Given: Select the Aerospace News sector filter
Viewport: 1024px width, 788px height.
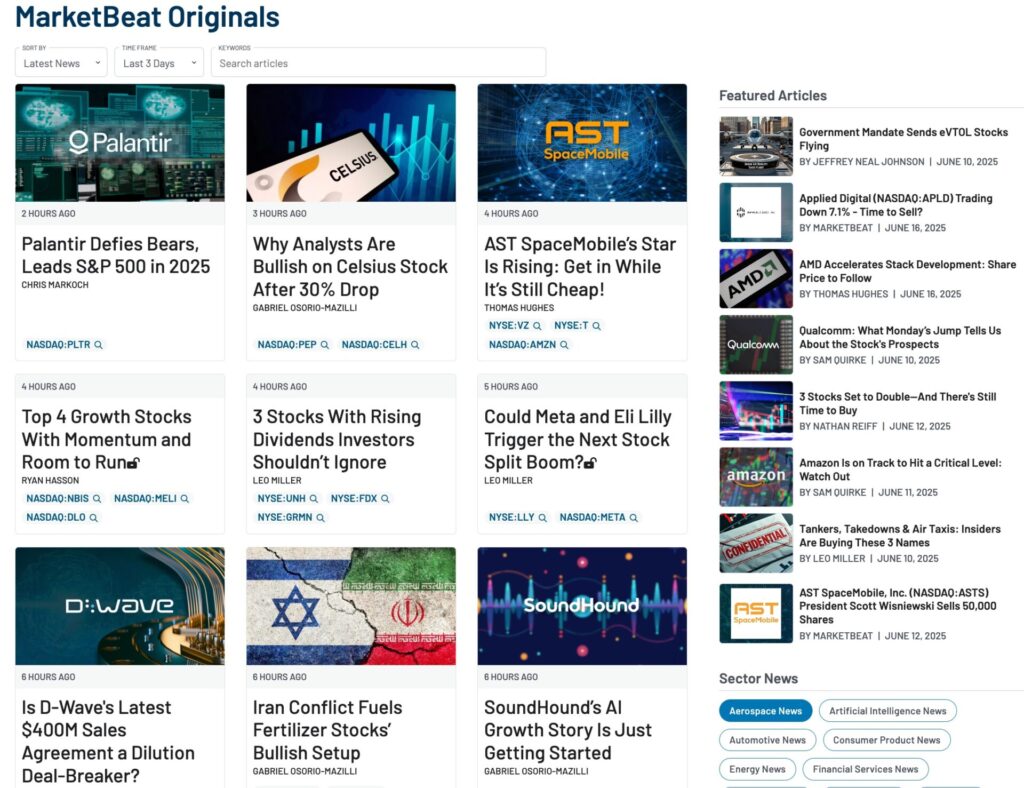Looking at the screenshot, I should (x=765, y=711).
